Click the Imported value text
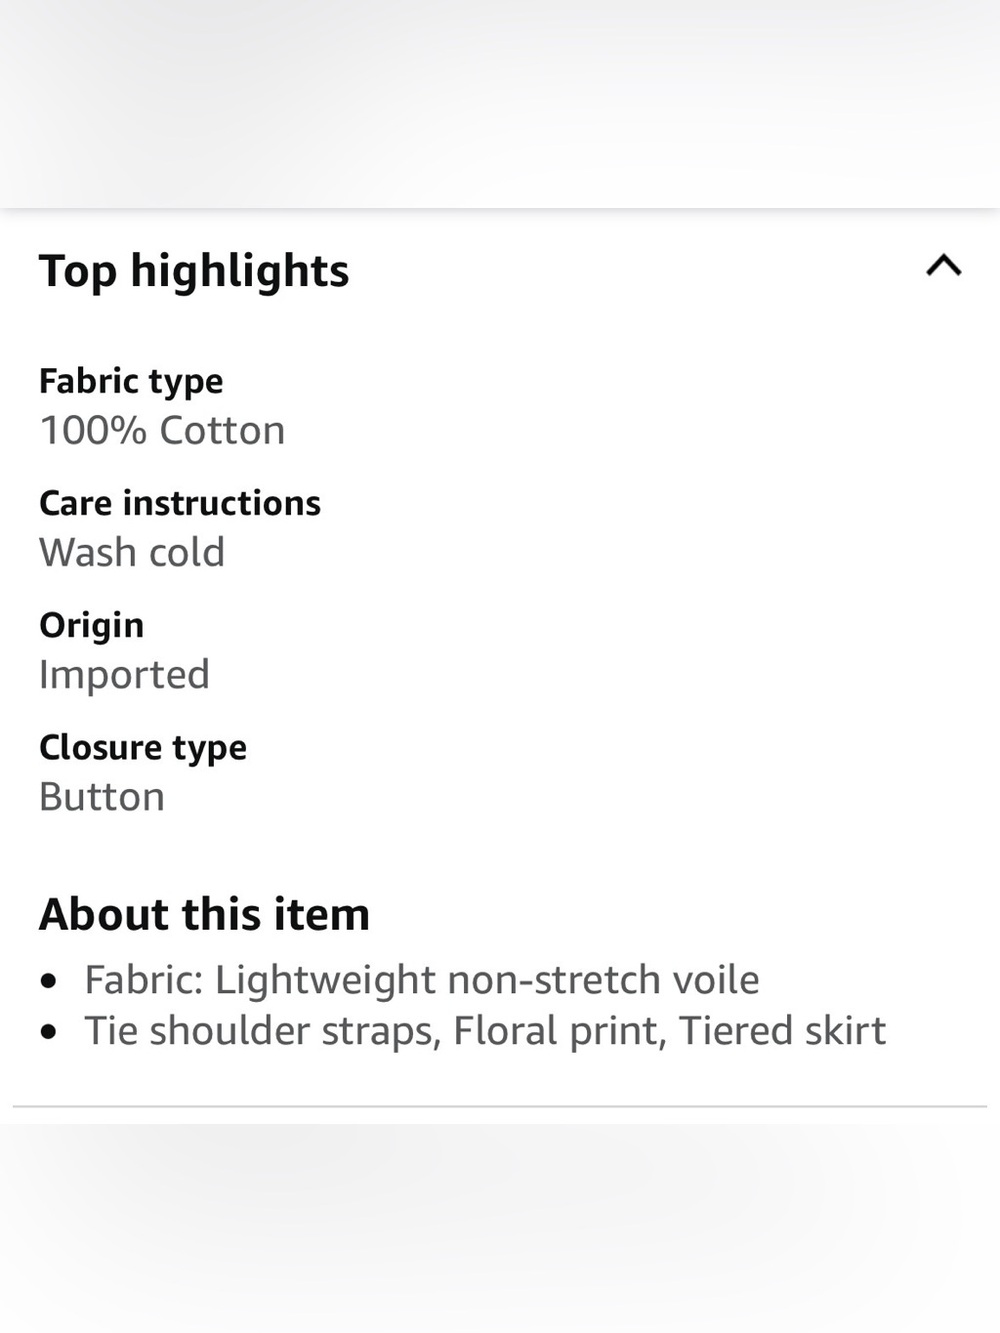This screenshot has height=1333, width=1000. 124,675
